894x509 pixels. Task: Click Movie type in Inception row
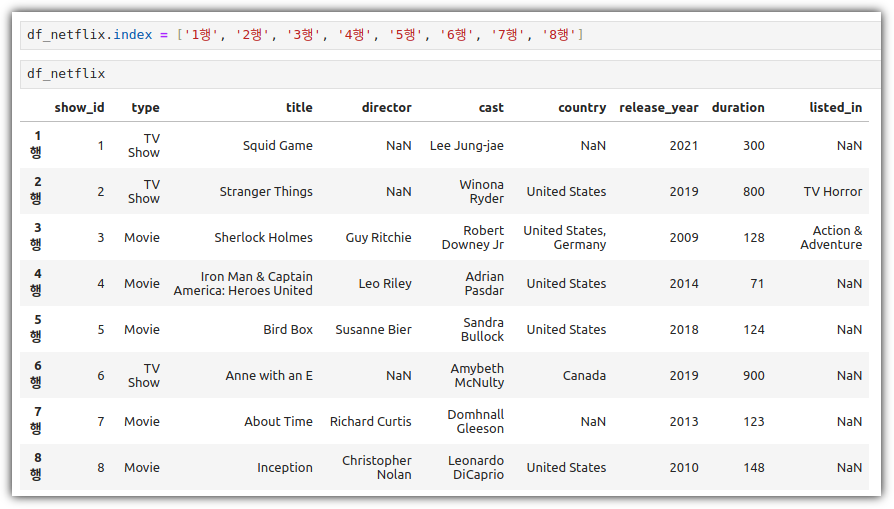click(x=142, y=468)
